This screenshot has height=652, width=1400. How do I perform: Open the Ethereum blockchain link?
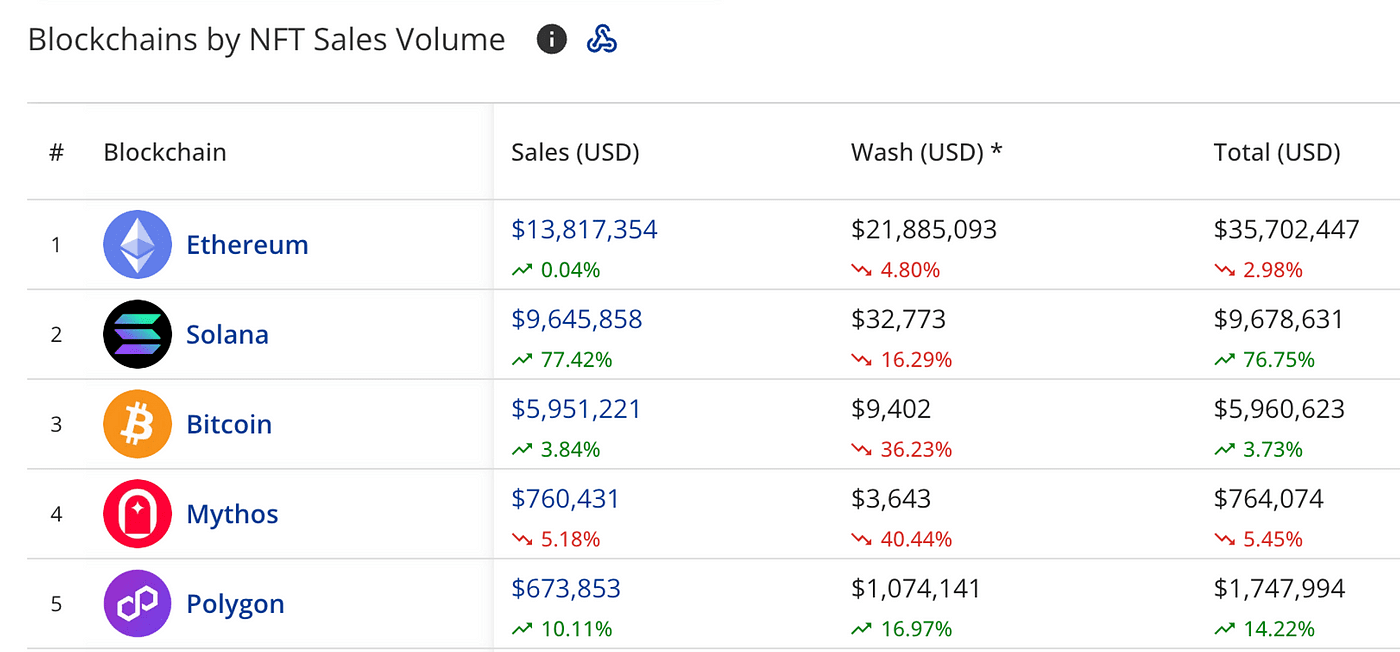click(247, 245)
